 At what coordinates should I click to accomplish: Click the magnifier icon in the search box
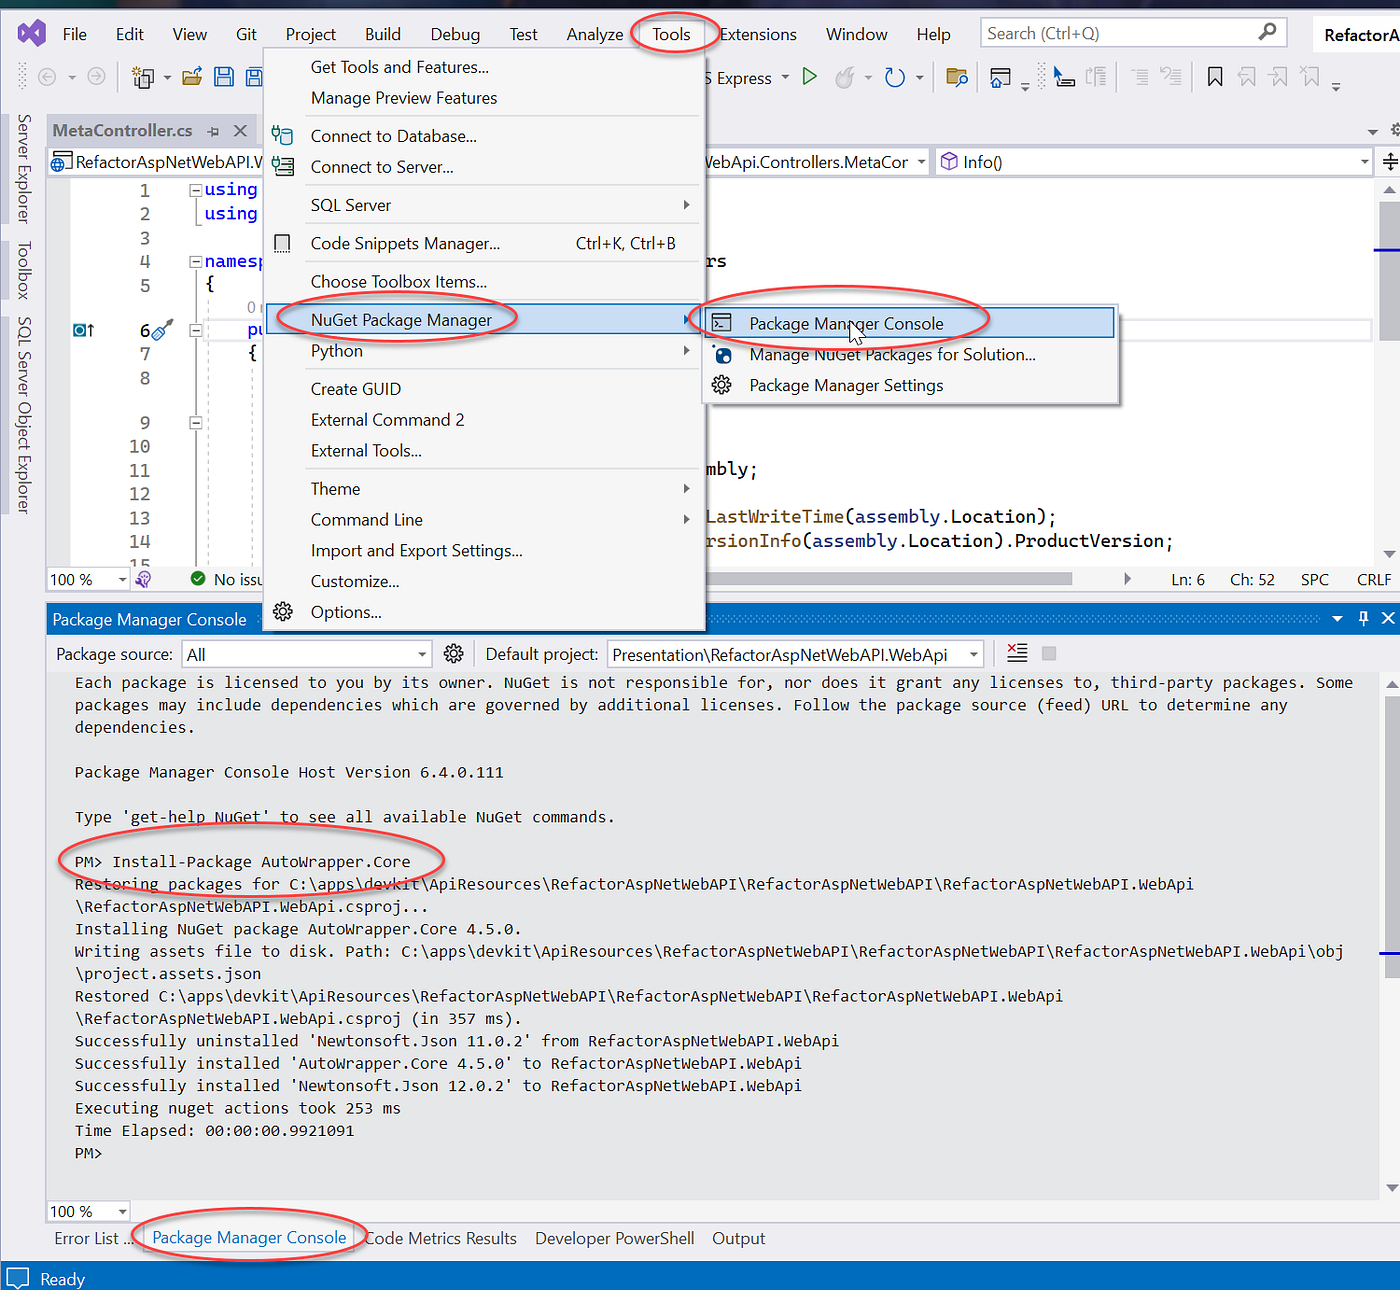click(1268, 32)
